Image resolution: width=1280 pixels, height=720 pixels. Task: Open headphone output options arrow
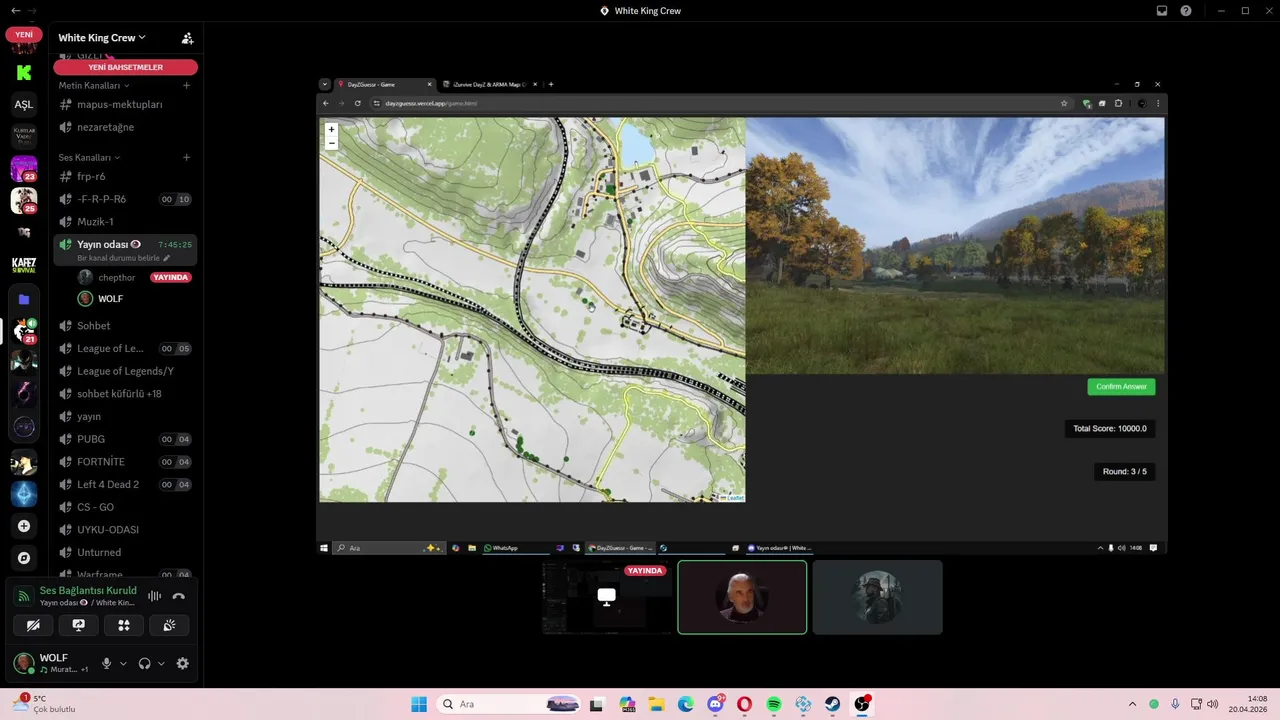point(161,663)
